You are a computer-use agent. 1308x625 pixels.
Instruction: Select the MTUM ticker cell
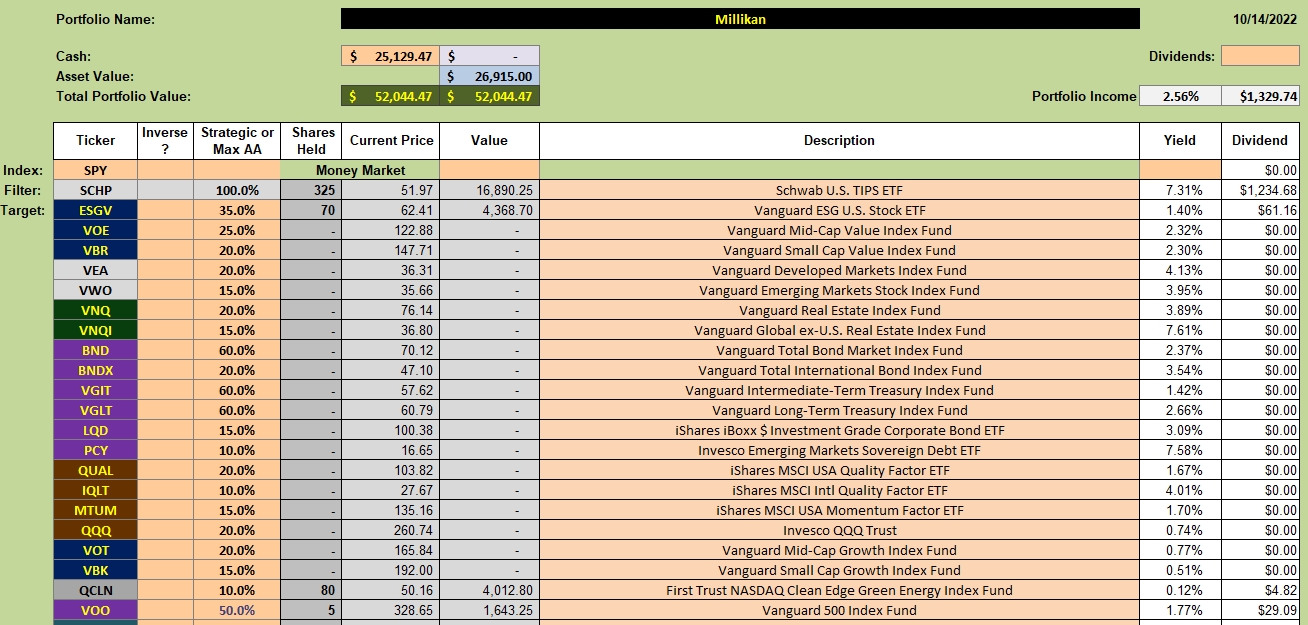[96, 510]
